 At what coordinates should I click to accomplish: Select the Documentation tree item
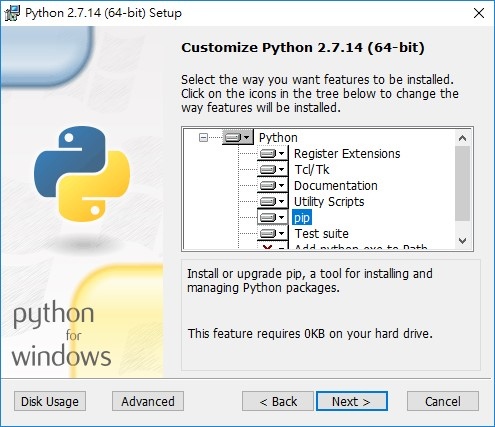(336, 186)
